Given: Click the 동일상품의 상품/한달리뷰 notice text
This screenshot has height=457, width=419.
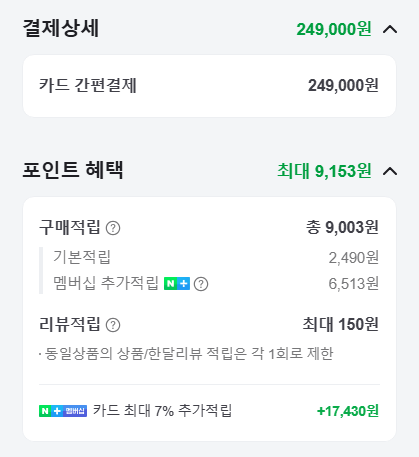Looking at the screenshot, I should click(x=186, y=354).
